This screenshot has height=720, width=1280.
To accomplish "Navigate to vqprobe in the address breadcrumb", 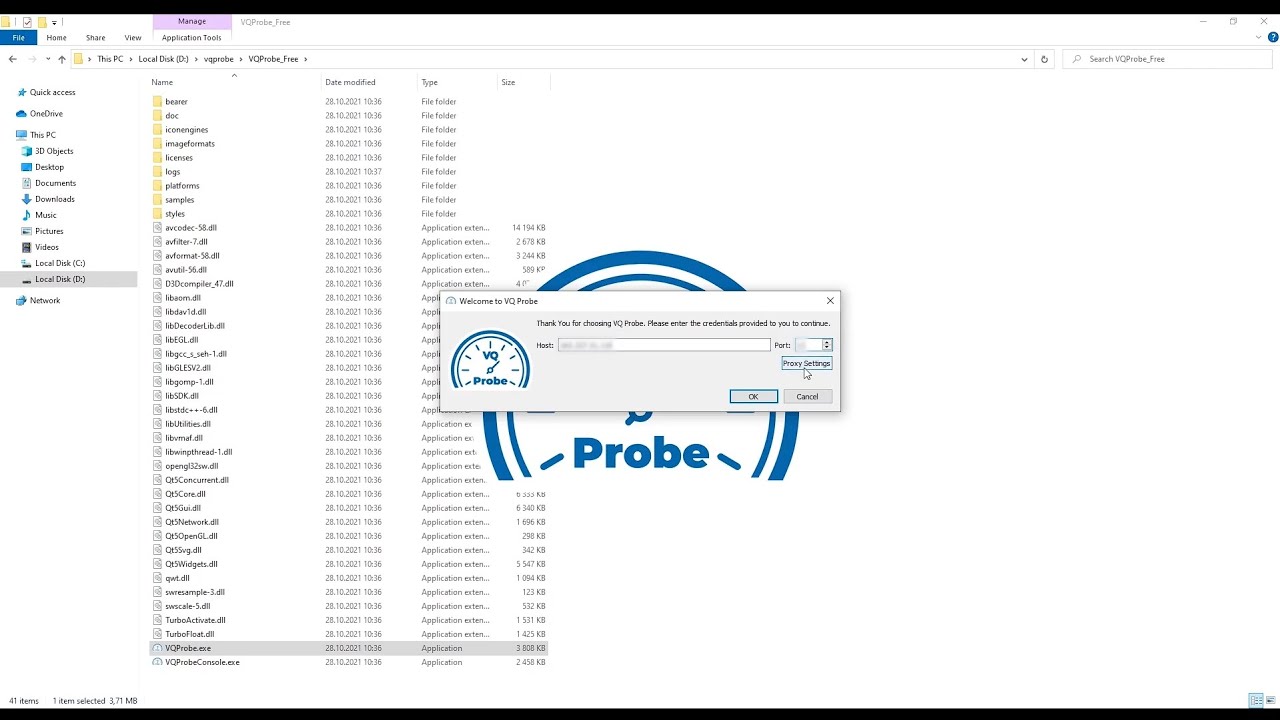I will [x=218, y=59].
